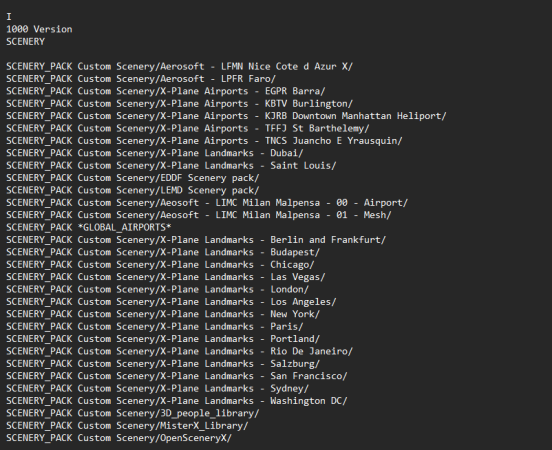Image resolution: width=552 pixels, height=450 pixels.
Task: Click the 'Landmarks - San Francisco' line
Action: click(176, 376)
